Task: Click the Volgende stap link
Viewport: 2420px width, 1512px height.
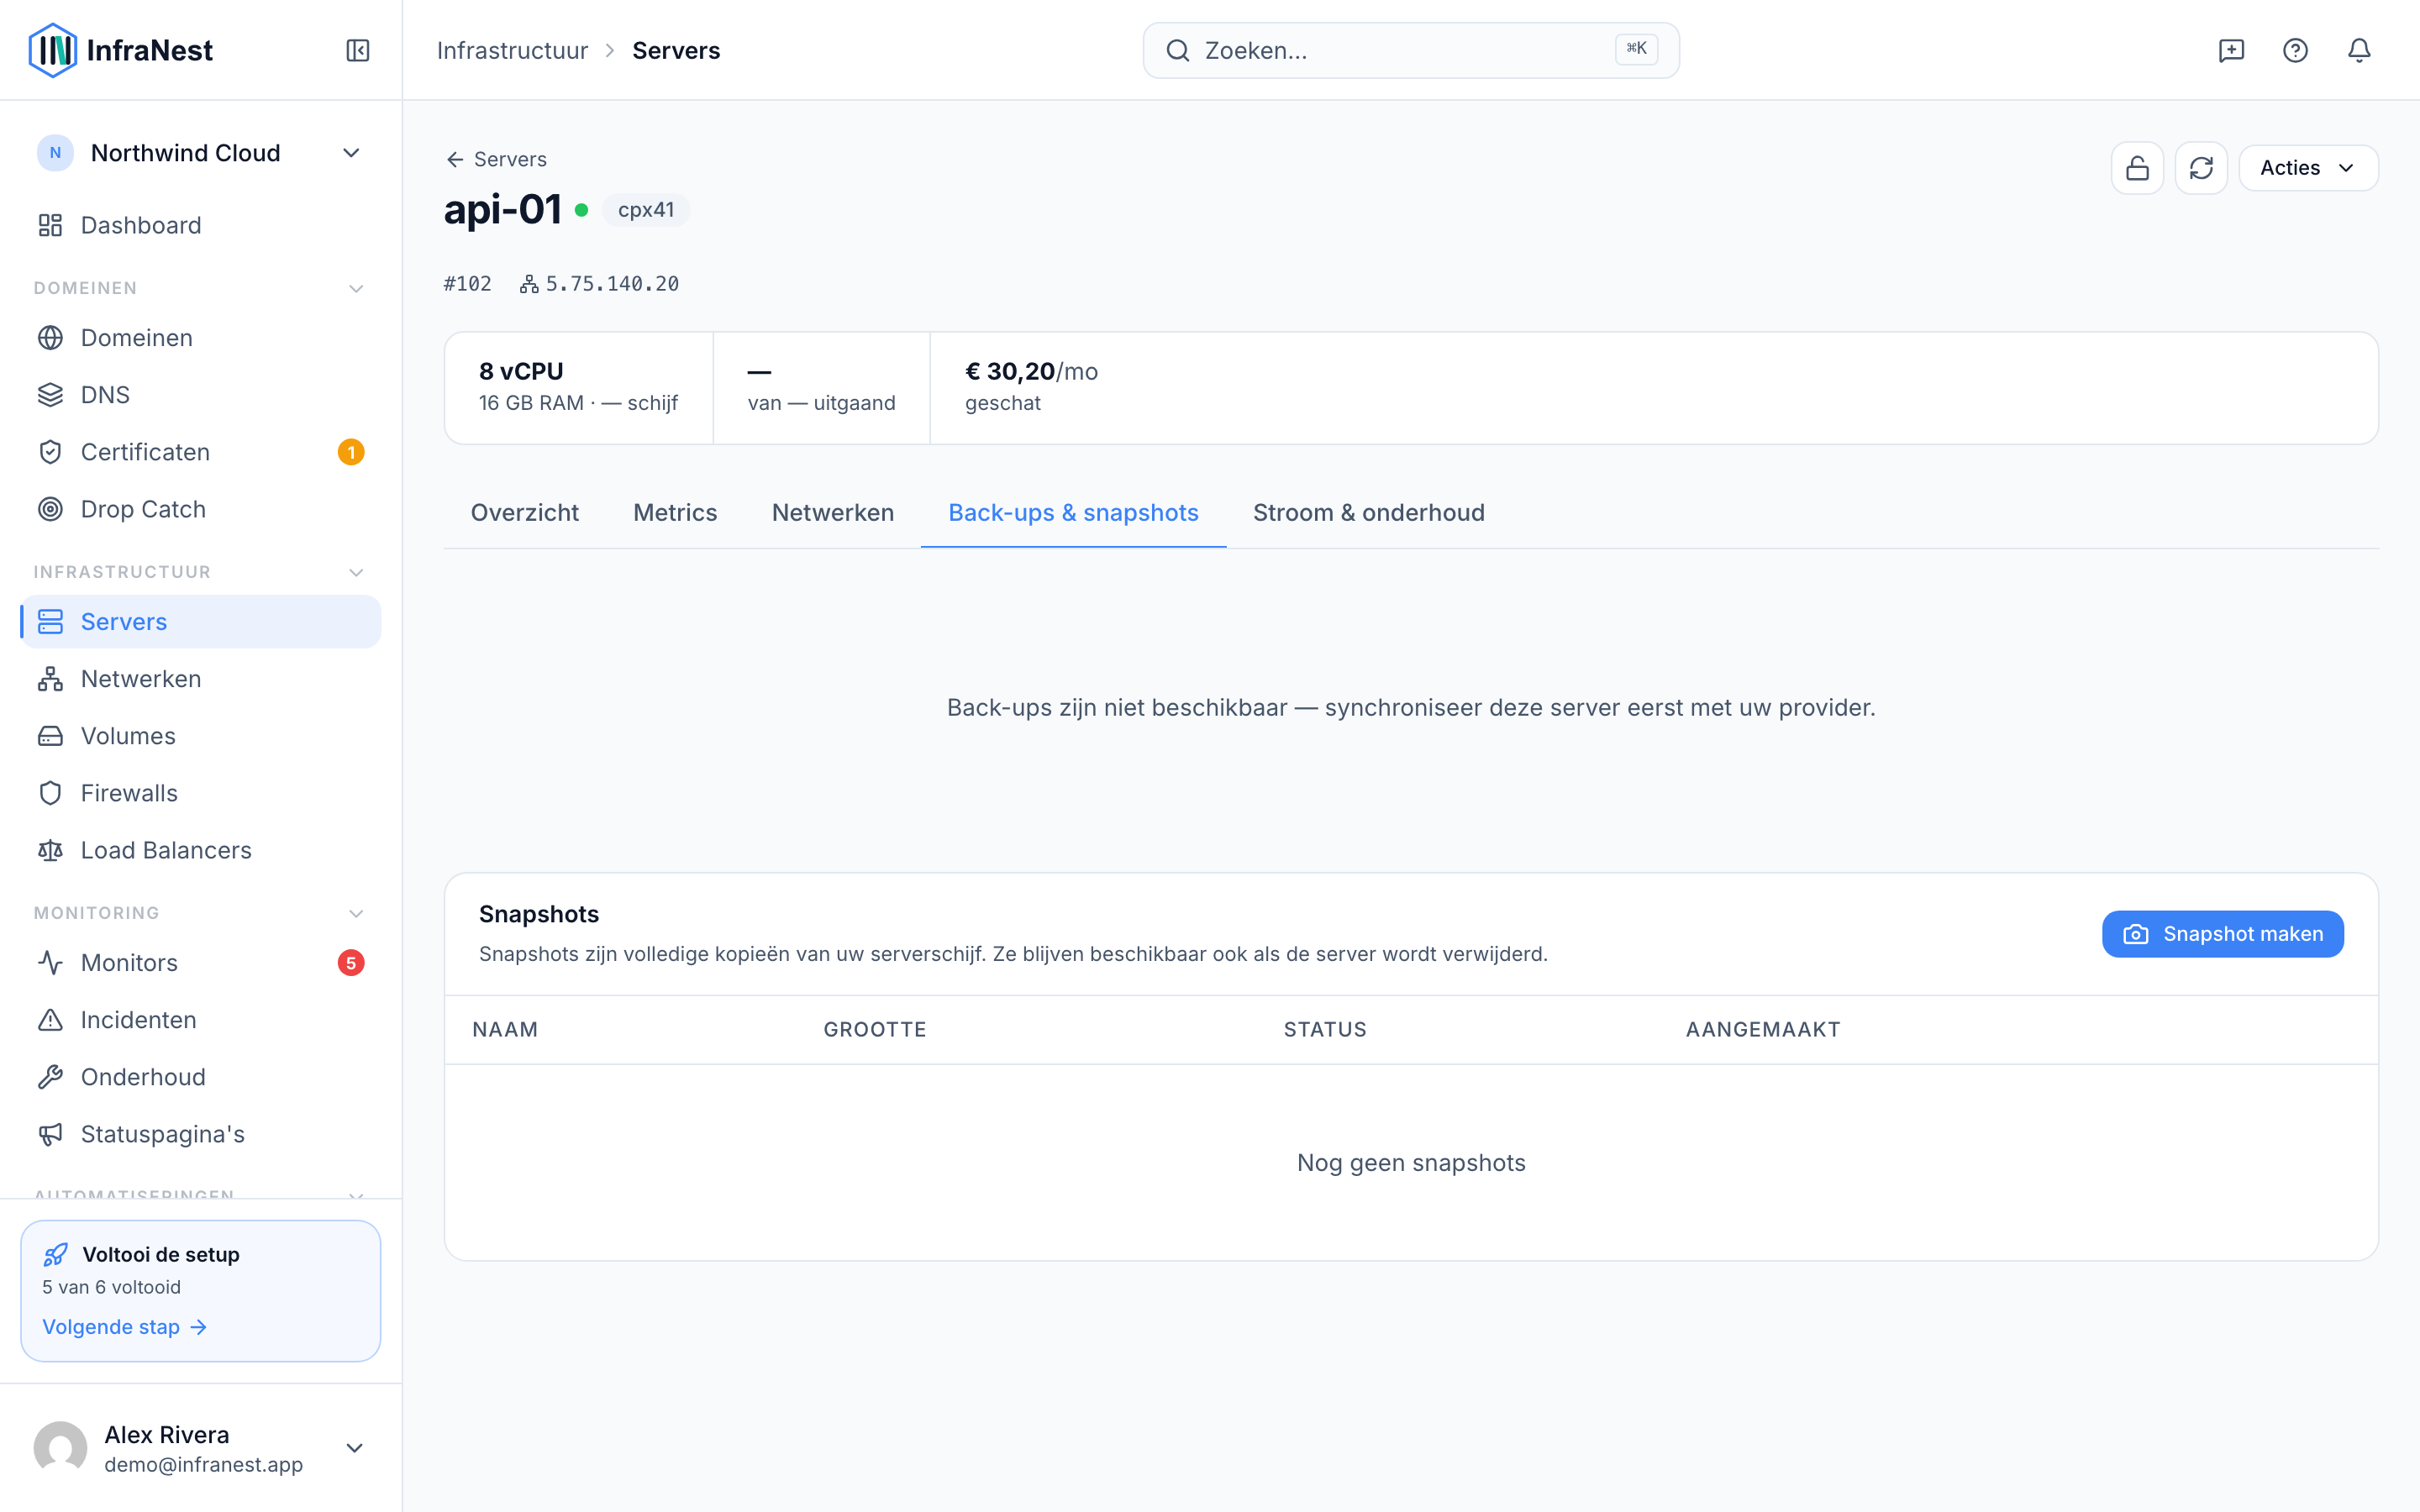Action: point(124,1327)
